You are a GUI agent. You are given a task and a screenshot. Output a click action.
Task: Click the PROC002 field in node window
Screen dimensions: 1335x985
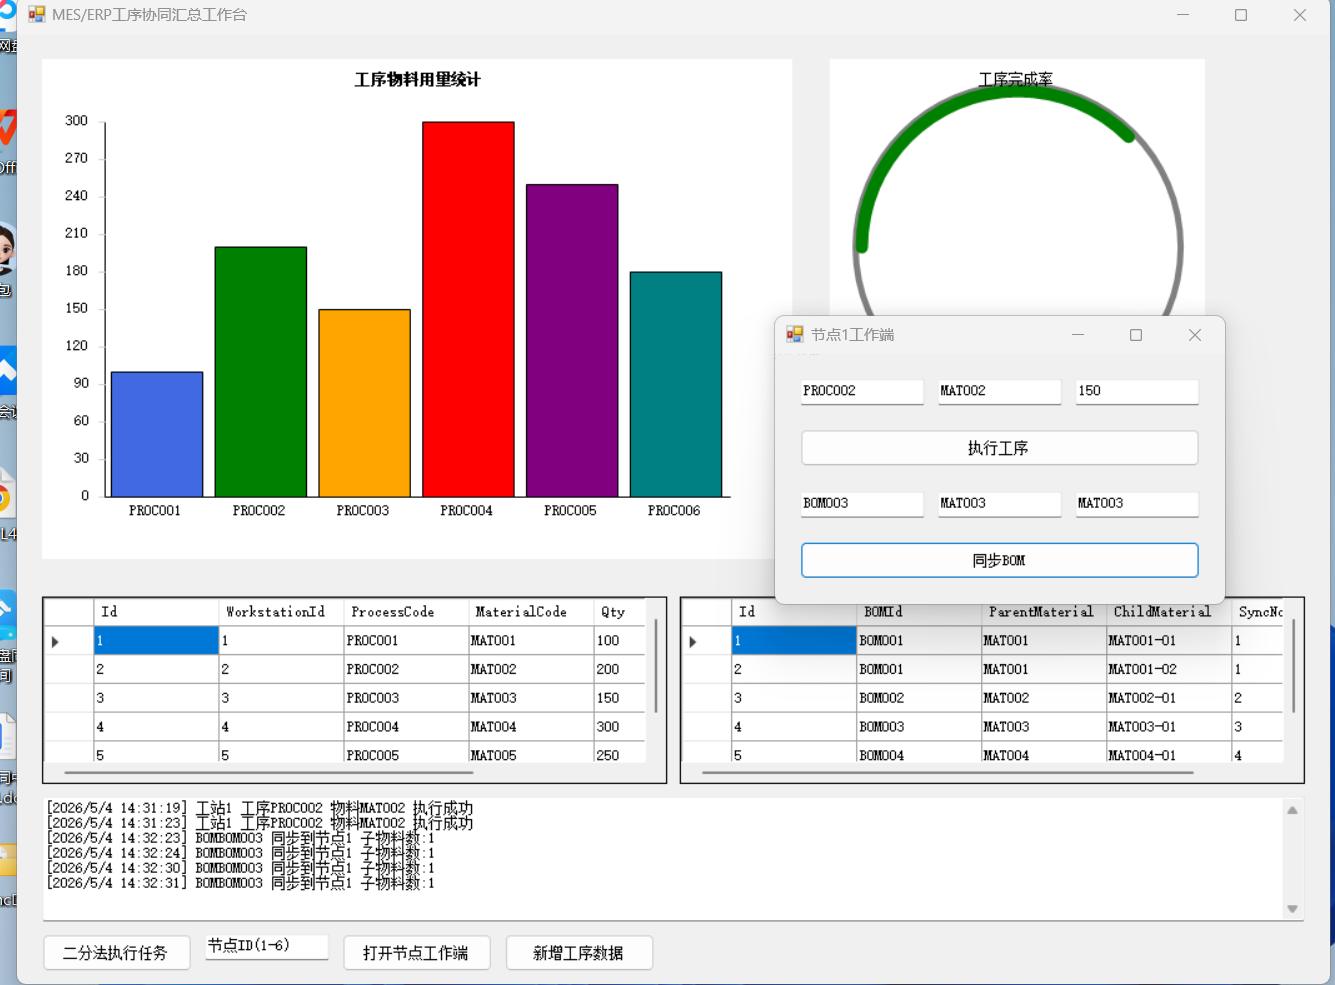click(862, 391)
